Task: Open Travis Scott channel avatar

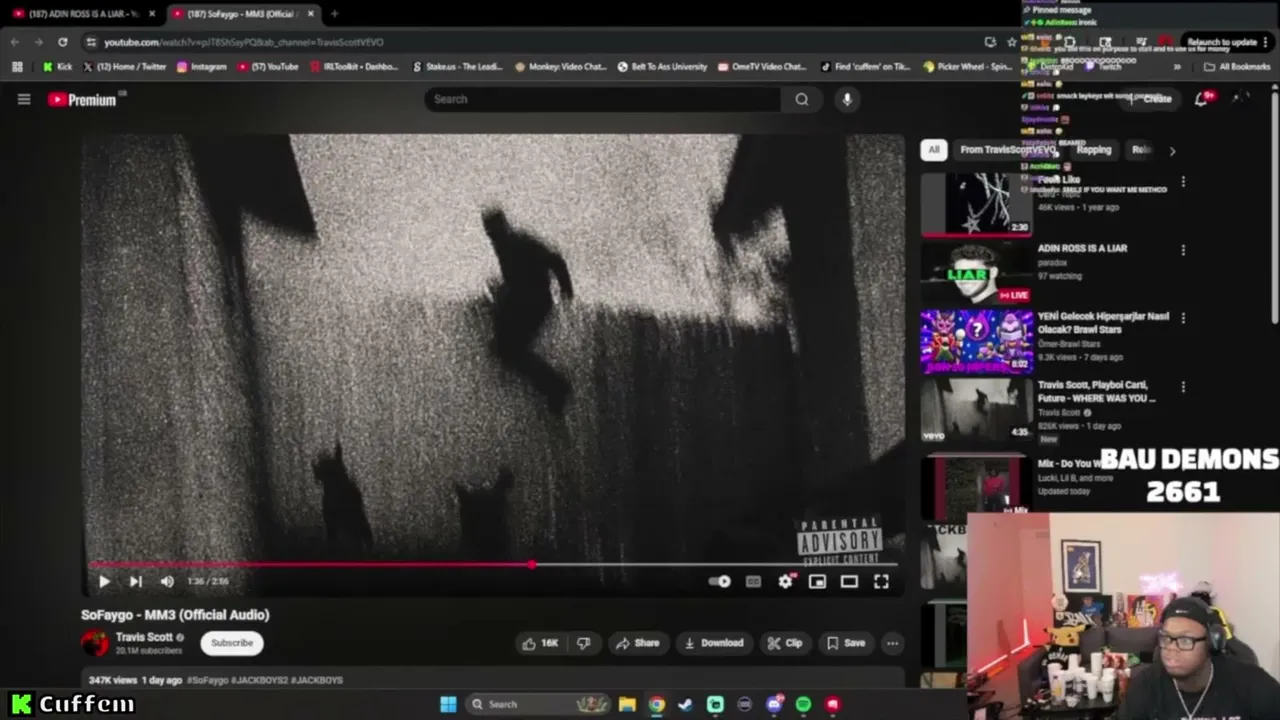Action: tap(95, 643)
